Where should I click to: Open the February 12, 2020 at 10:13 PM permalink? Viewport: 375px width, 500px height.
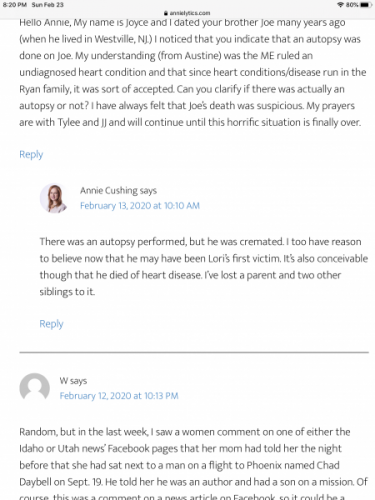click(x=119, y=396)
